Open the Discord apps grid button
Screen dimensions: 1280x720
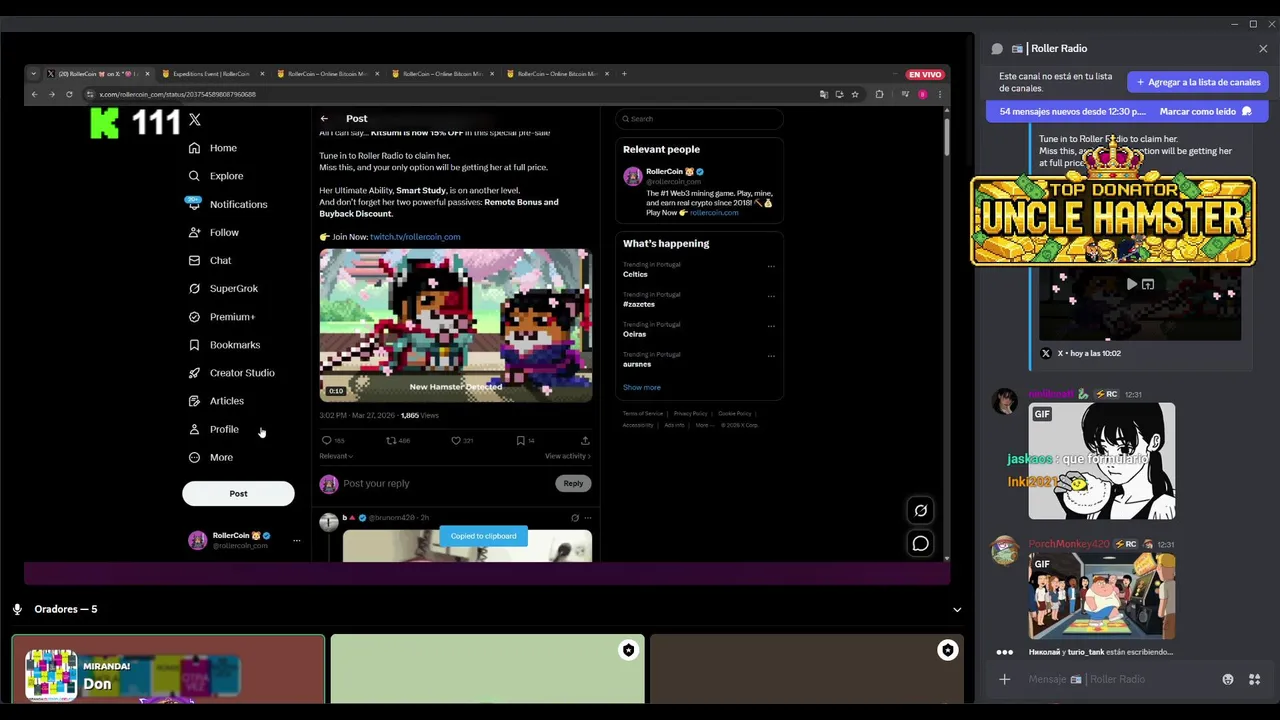click(x=1254, y=679)
